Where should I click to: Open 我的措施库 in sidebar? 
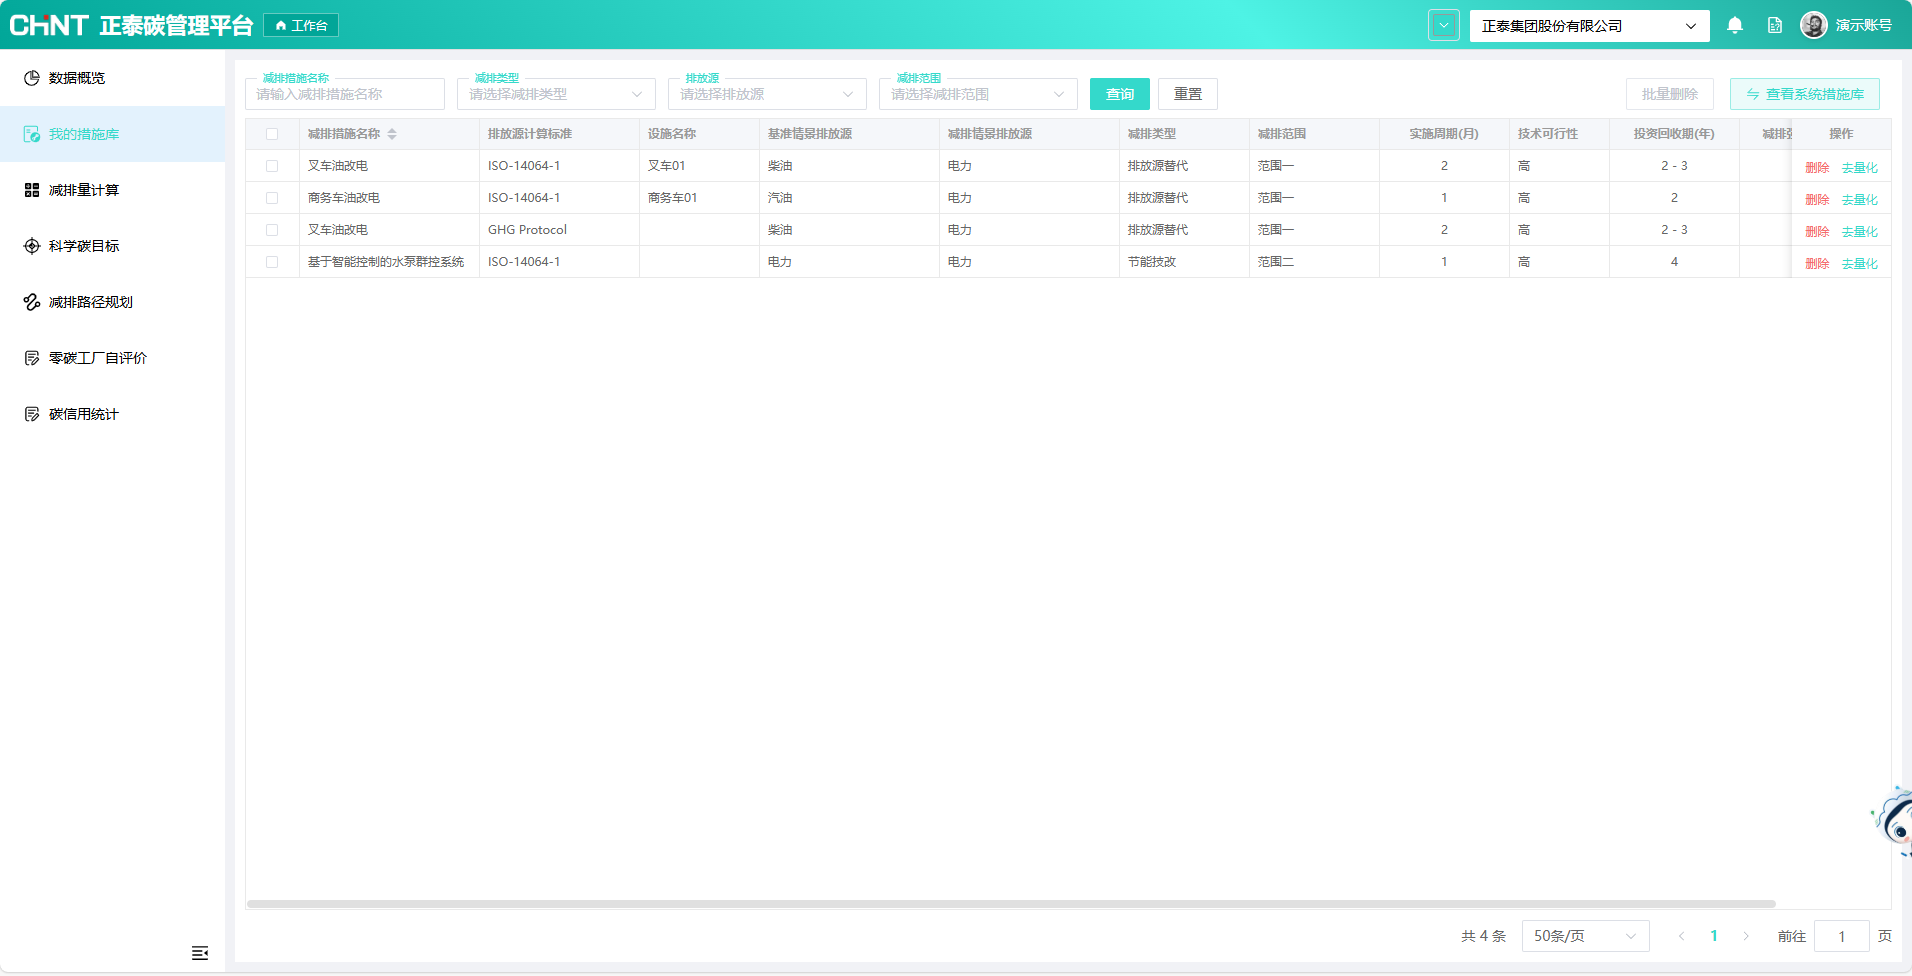(x=113, y=134)
